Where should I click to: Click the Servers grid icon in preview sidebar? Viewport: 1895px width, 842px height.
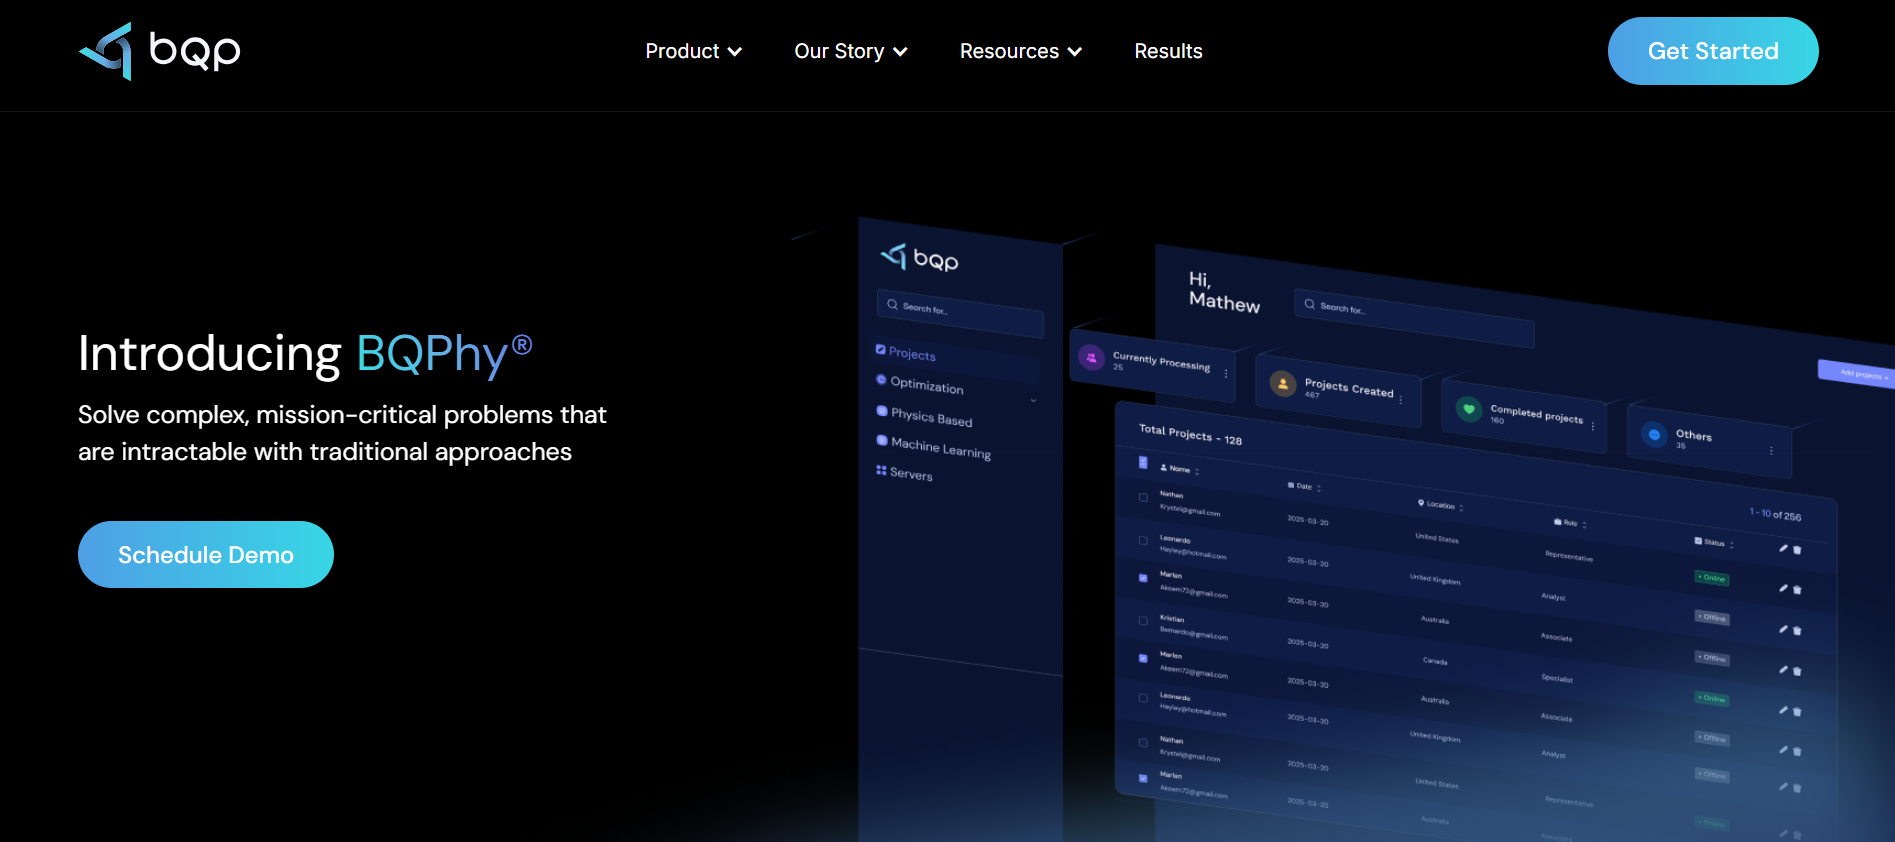click(x=881, y=469)
